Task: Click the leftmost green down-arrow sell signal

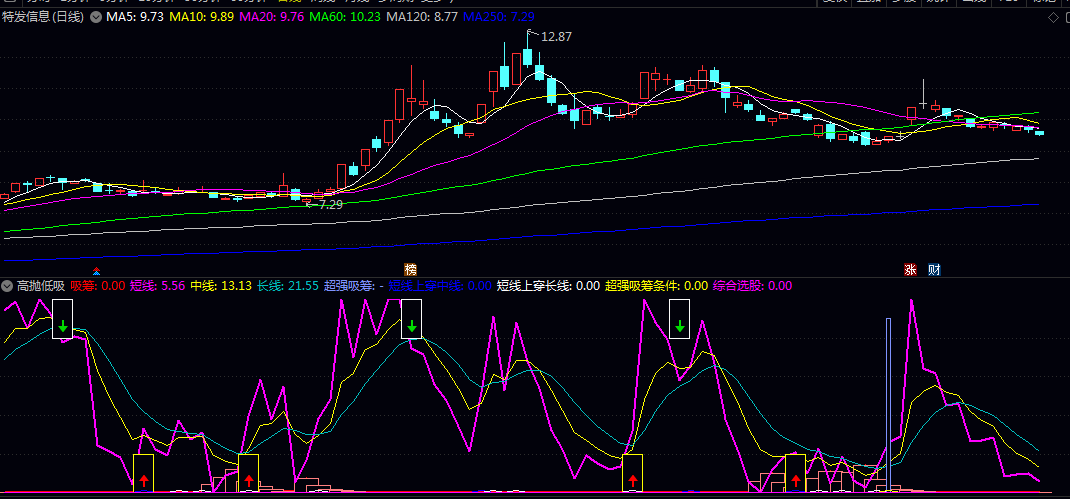Action: click(x=62, y=325)
